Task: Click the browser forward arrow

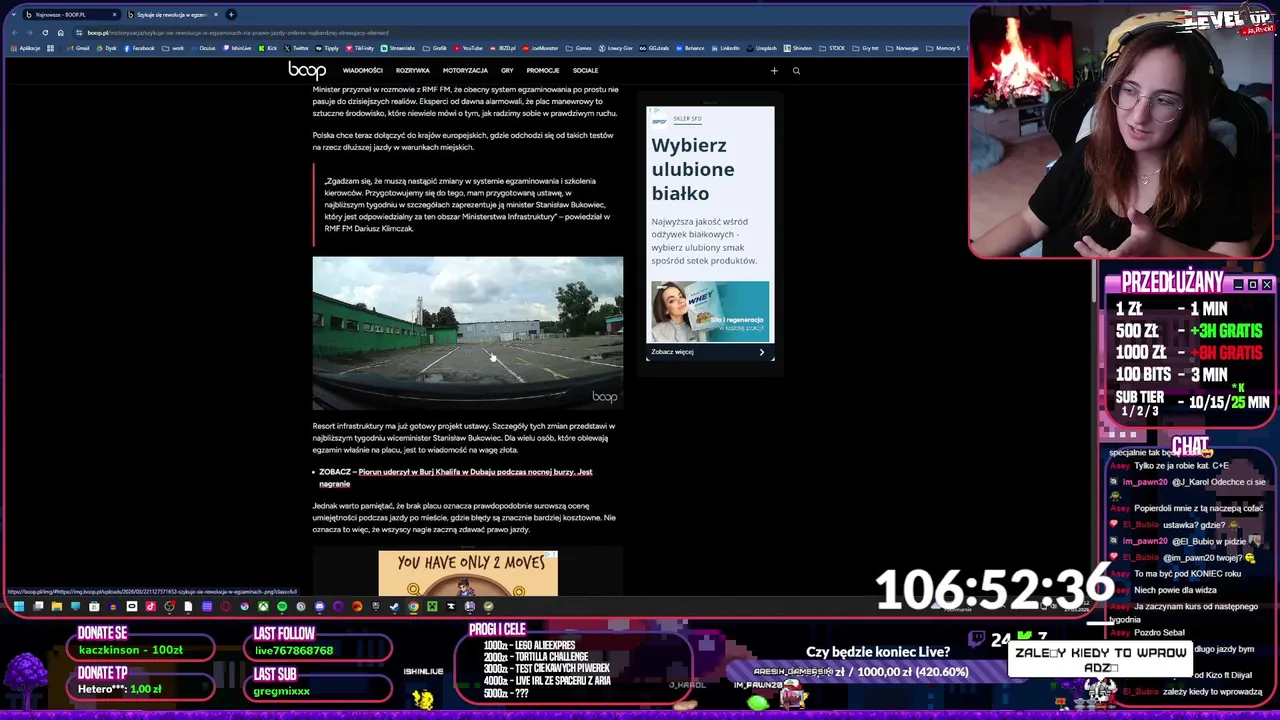Action: [x=30, y=32]
